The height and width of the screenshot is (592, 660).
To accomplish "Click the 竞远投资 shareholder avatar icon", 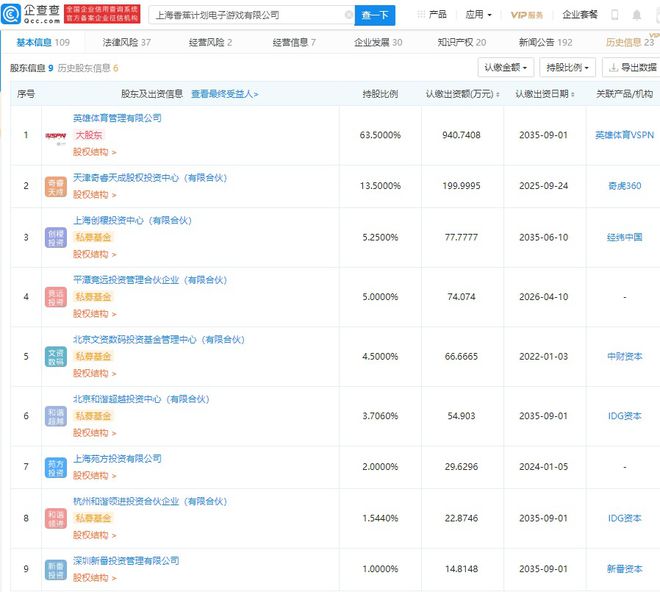I will pyautogui.click(x=56, y=298).
